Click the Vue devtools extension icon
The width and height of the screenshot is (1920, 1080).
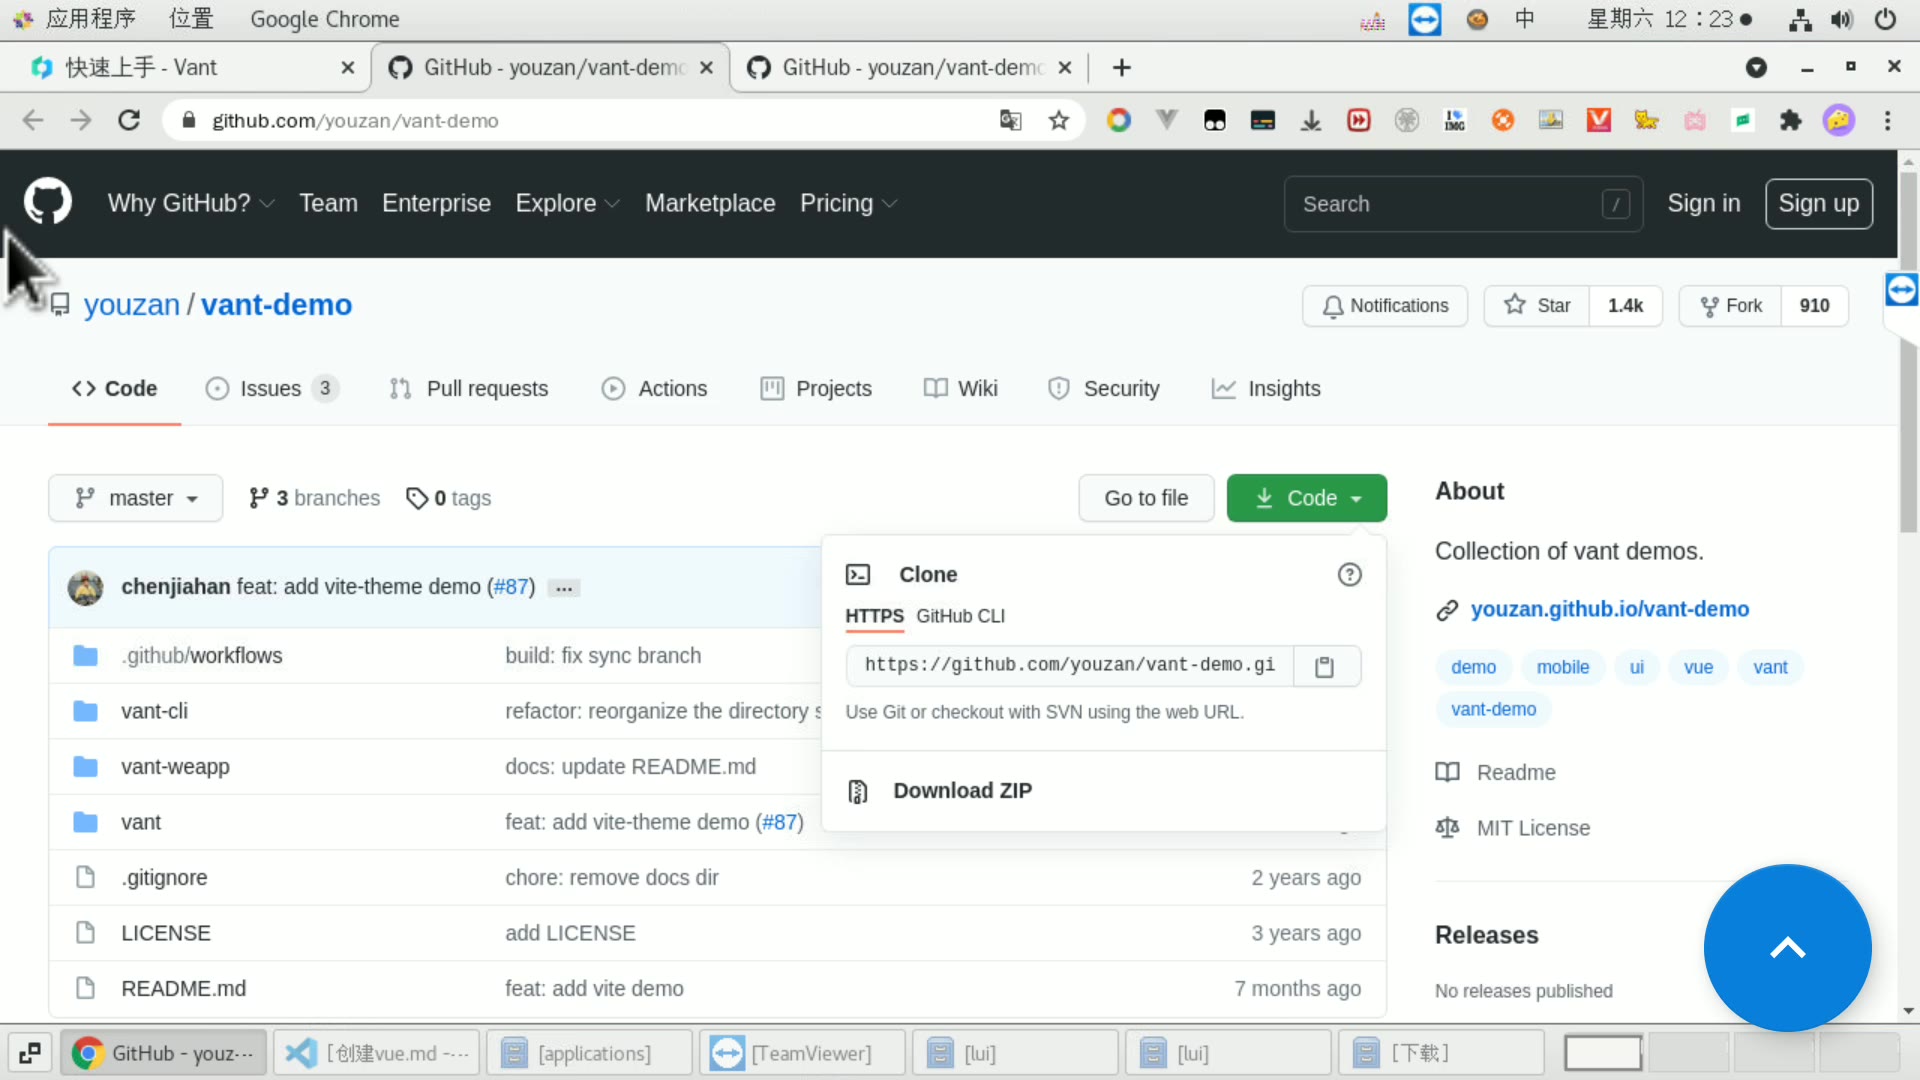coord(1166,121)
